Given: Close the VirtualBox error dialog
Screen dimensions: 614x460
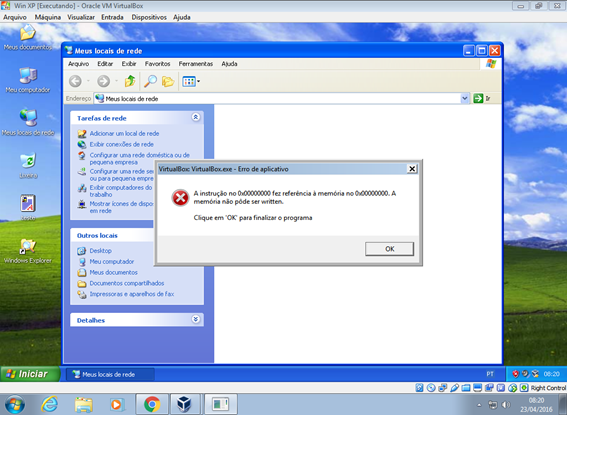Looking at the screenshot, I should (x=412, y=169).
